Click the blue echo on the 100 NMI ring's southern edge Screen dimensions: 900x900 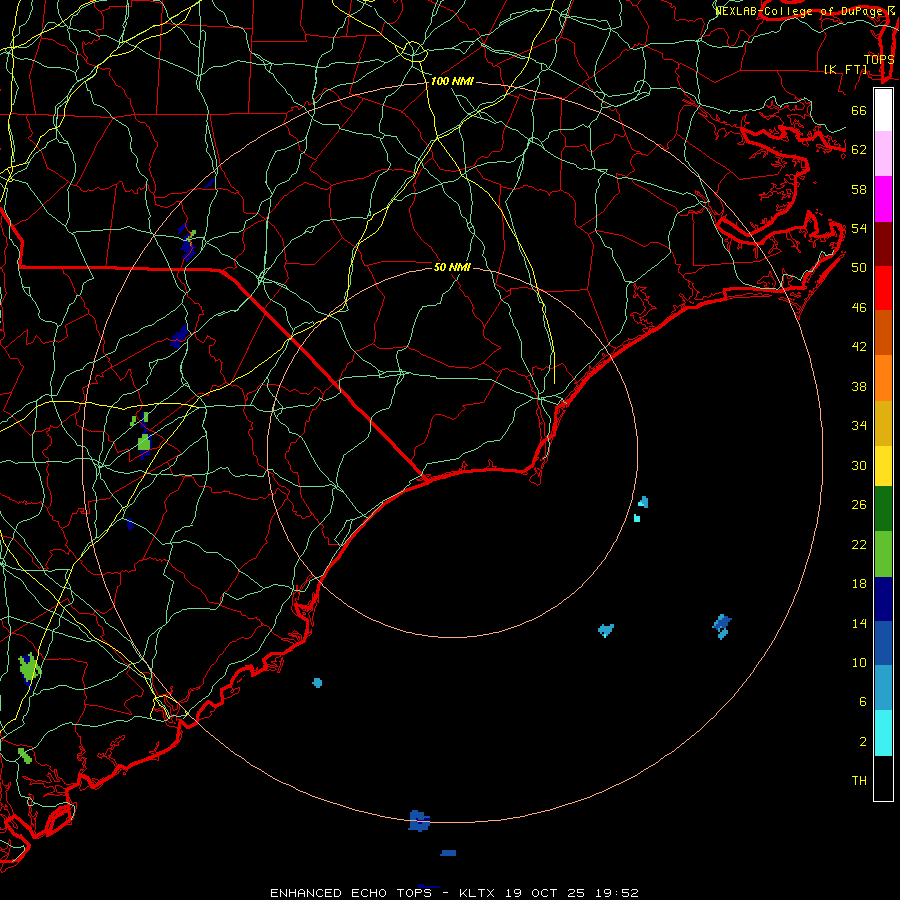(x=419, y=821)
